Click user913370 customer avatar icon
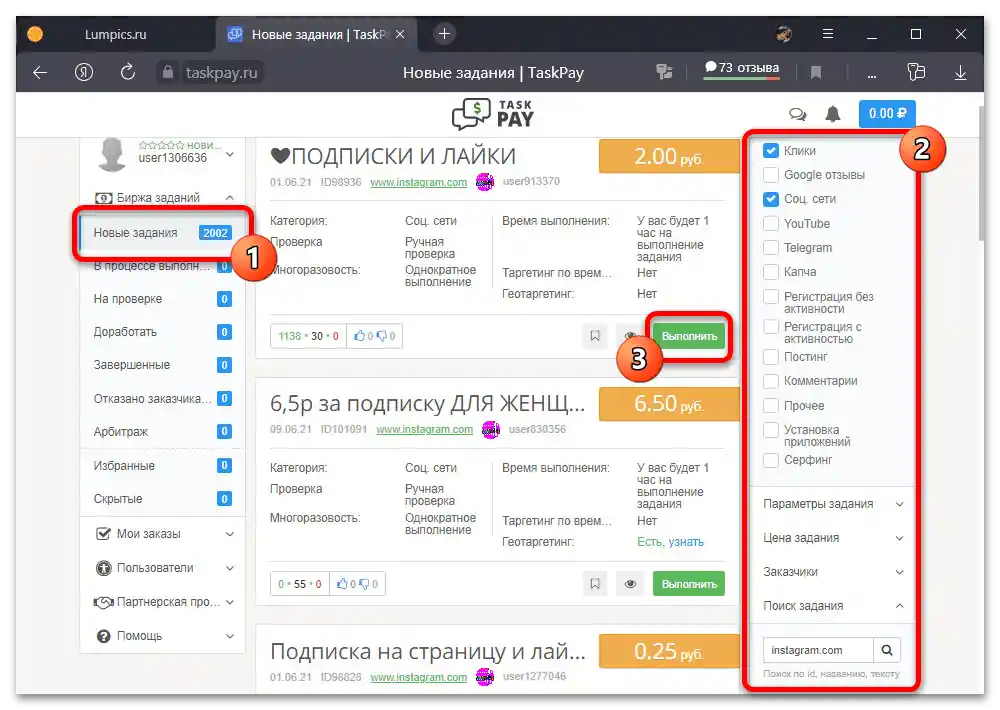Viewport: 1000px width, 710px height. [485, 182]
